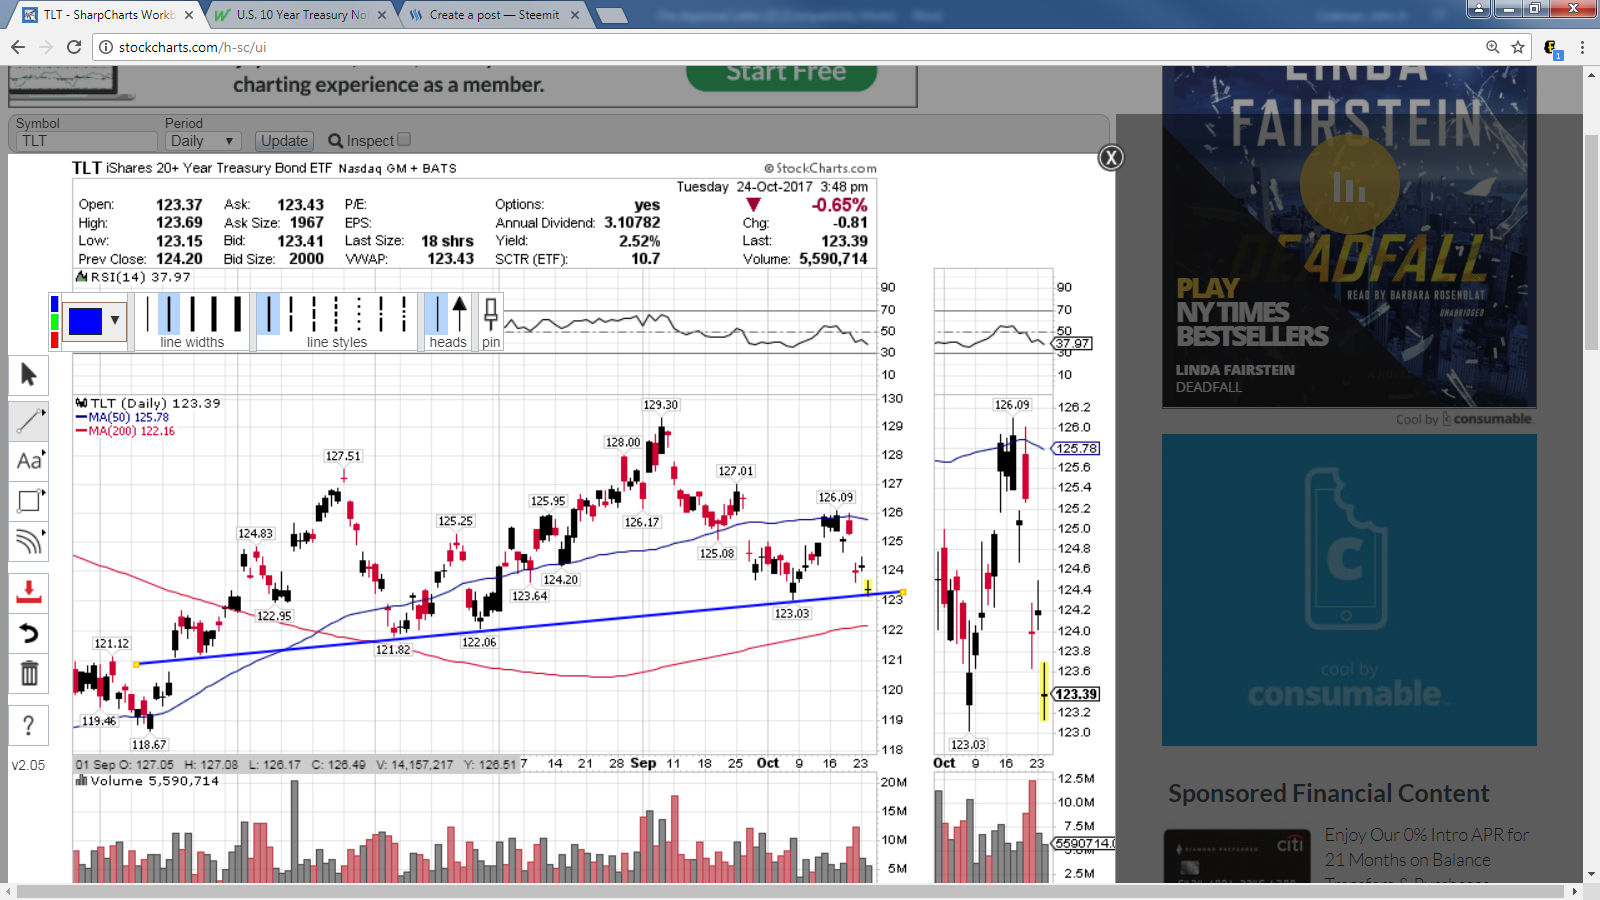Open the blue color picker dropdown
Viewport: 1600px width, 900px height.
click(94, 321)
